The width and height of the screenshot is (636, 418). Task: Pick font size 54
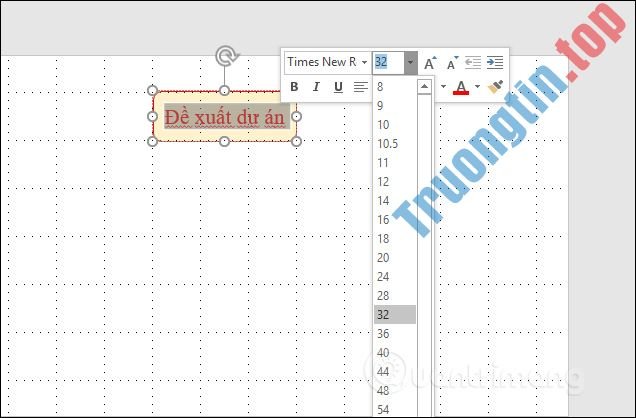click(395, 409)
